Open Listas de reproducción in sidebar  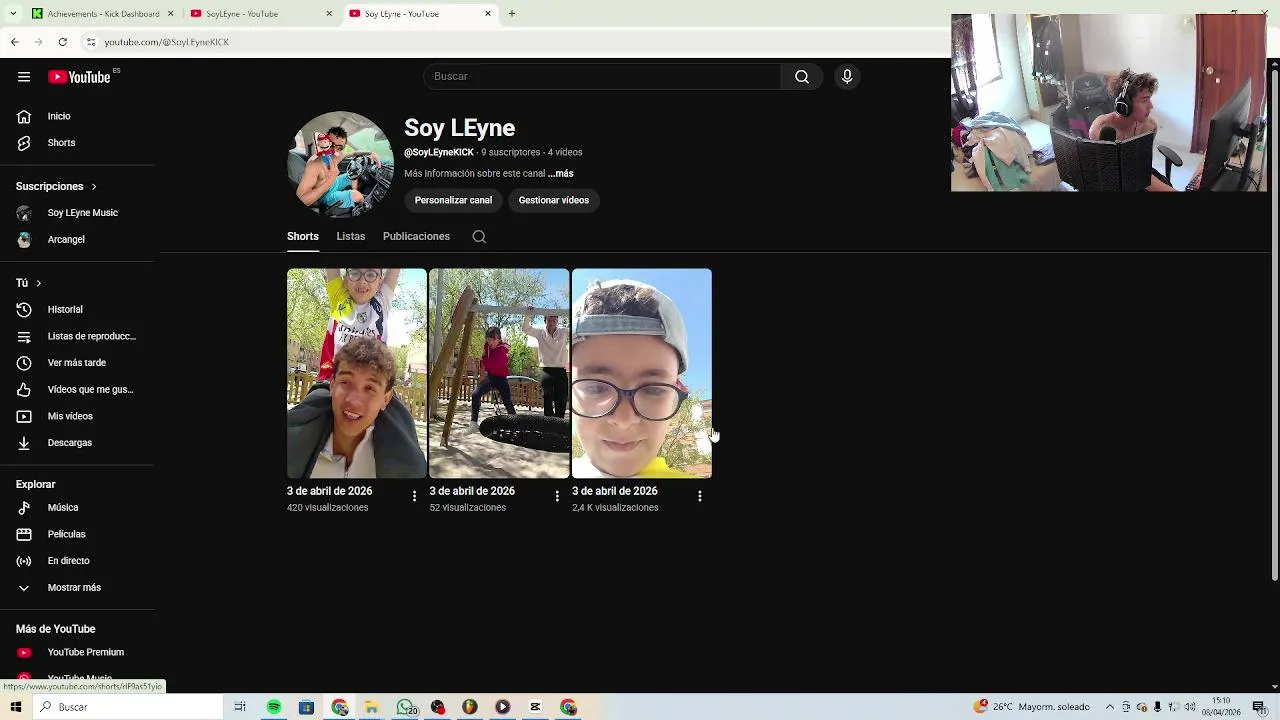(77, 336)
